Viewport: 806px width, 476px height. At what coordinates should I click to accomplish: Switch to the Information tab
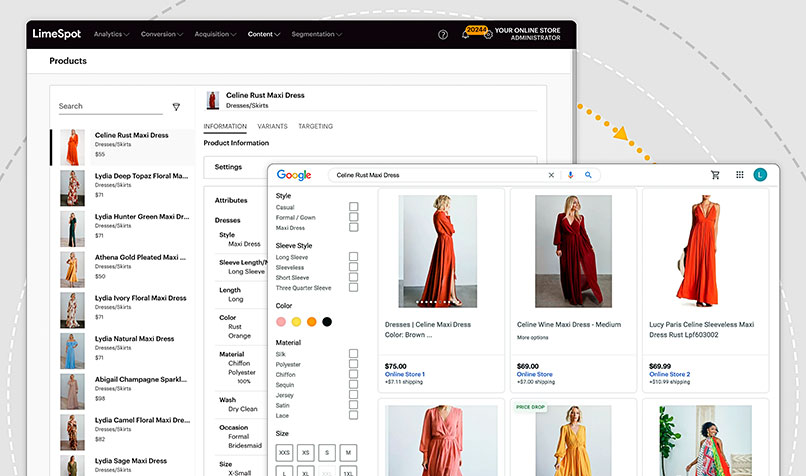225,126
